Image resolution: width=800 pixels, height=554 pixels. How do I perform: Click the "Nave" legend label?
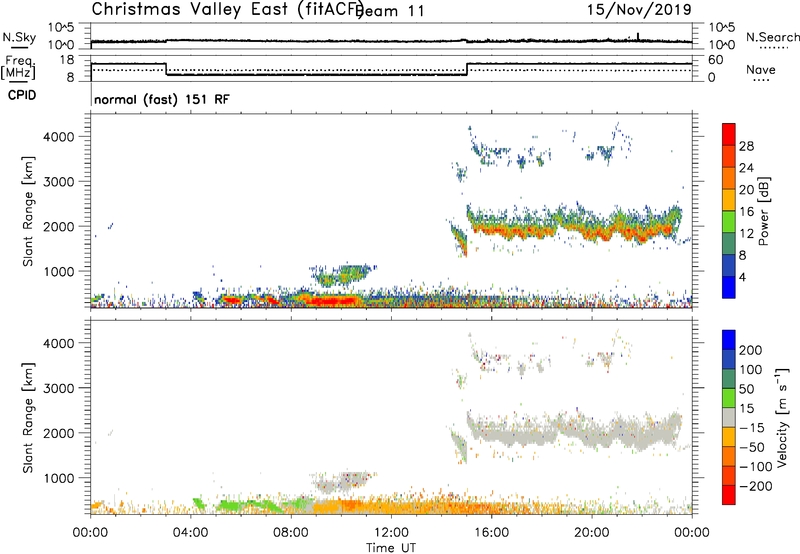761,69
